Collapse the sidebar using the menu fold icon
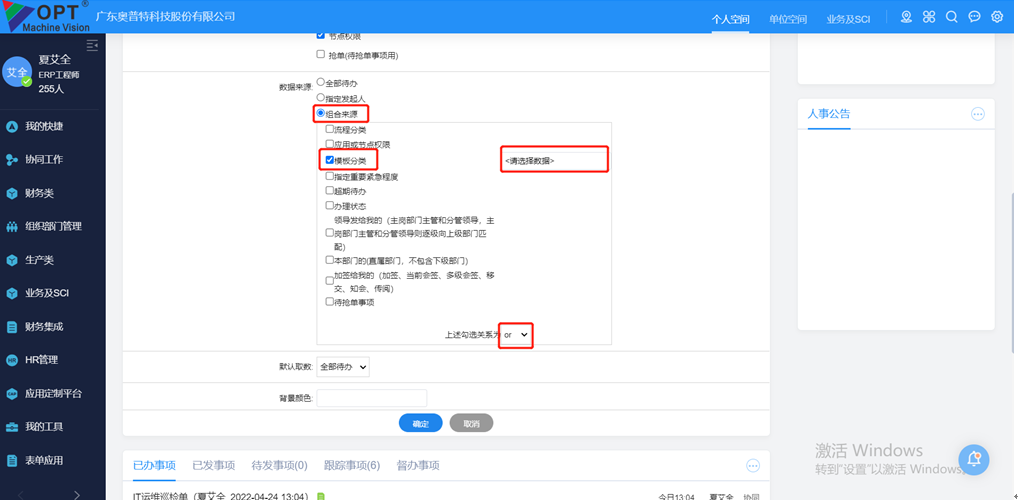The image size is (1018, 502). 92,46
